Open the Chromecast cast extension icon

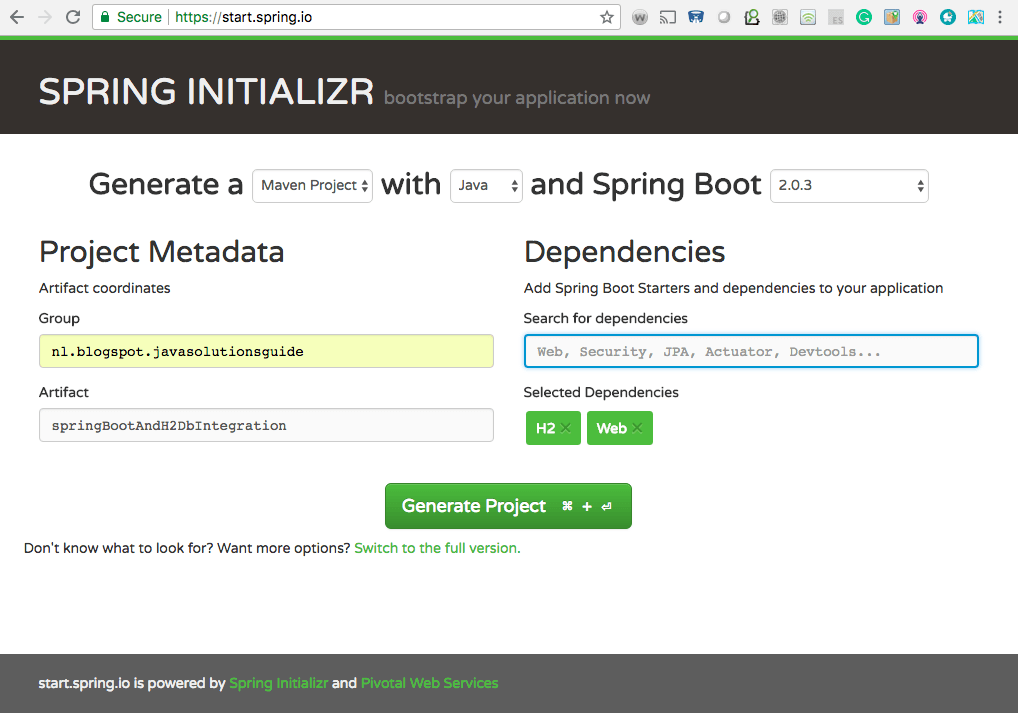coord(667,18)
